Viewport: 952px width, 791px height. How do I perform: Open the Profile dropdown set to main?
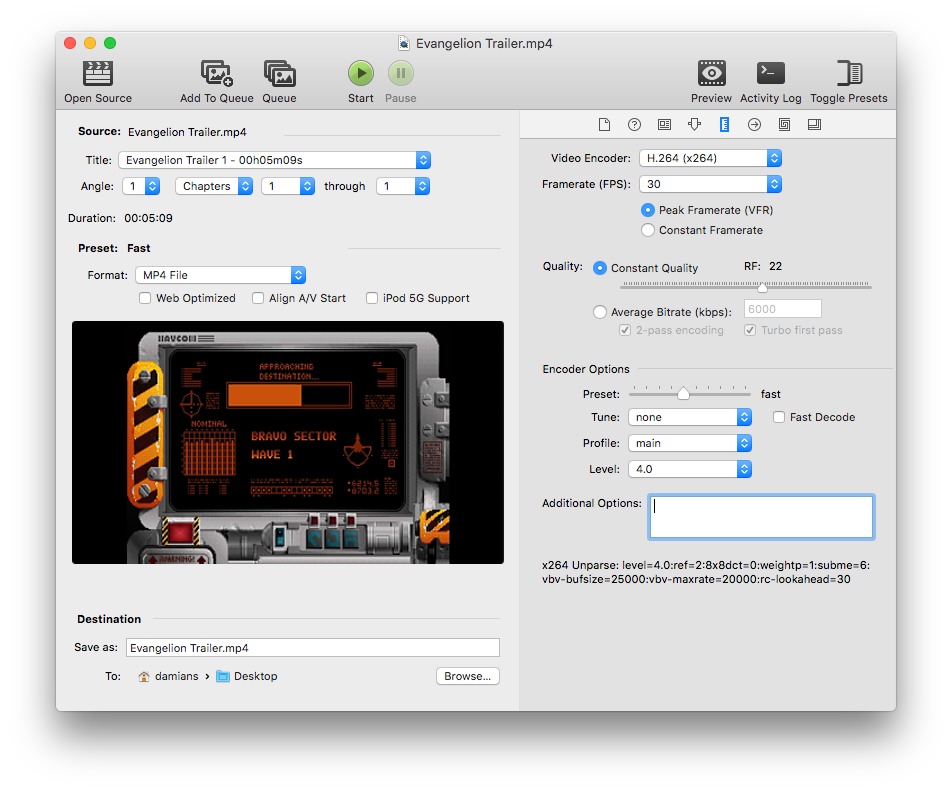pos(690,443)
